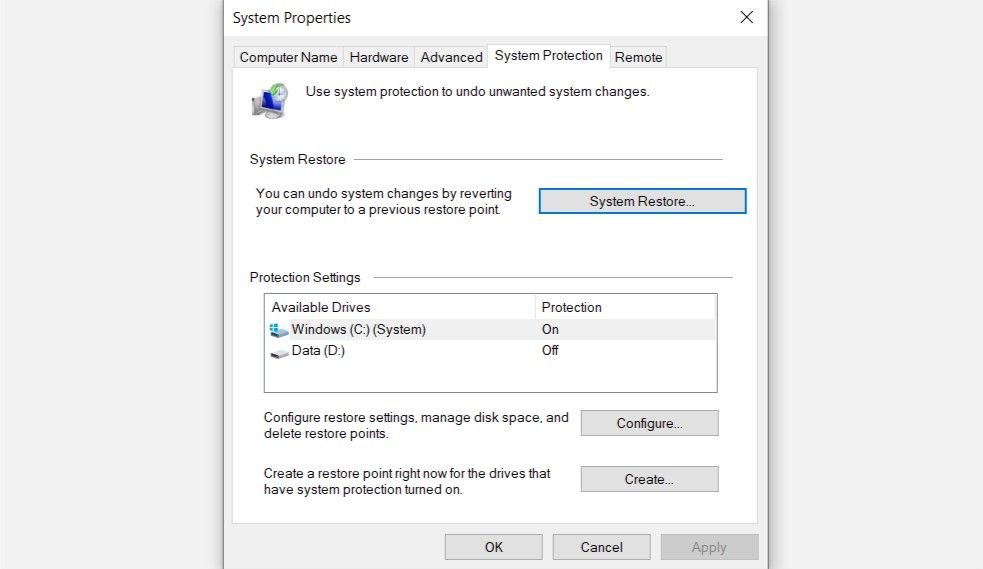Viewport: 983px width, 569px height.
Task: Select the Windows (C:) (System) row
Action: (490, 330)
